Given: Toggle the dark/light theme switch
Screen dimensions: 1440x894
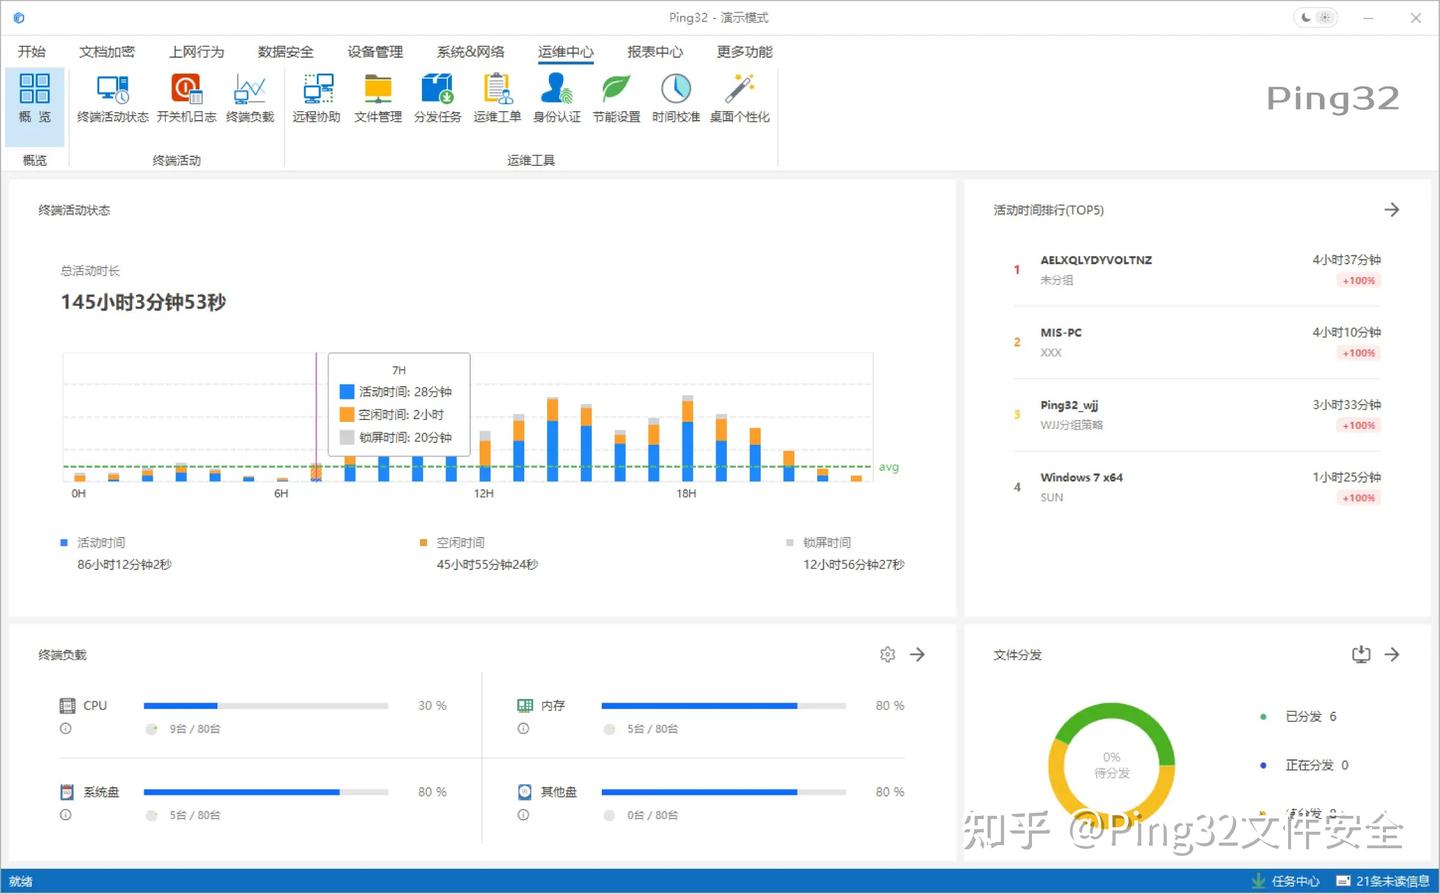Looking at the screenshot, I should tap(1315, 18).
